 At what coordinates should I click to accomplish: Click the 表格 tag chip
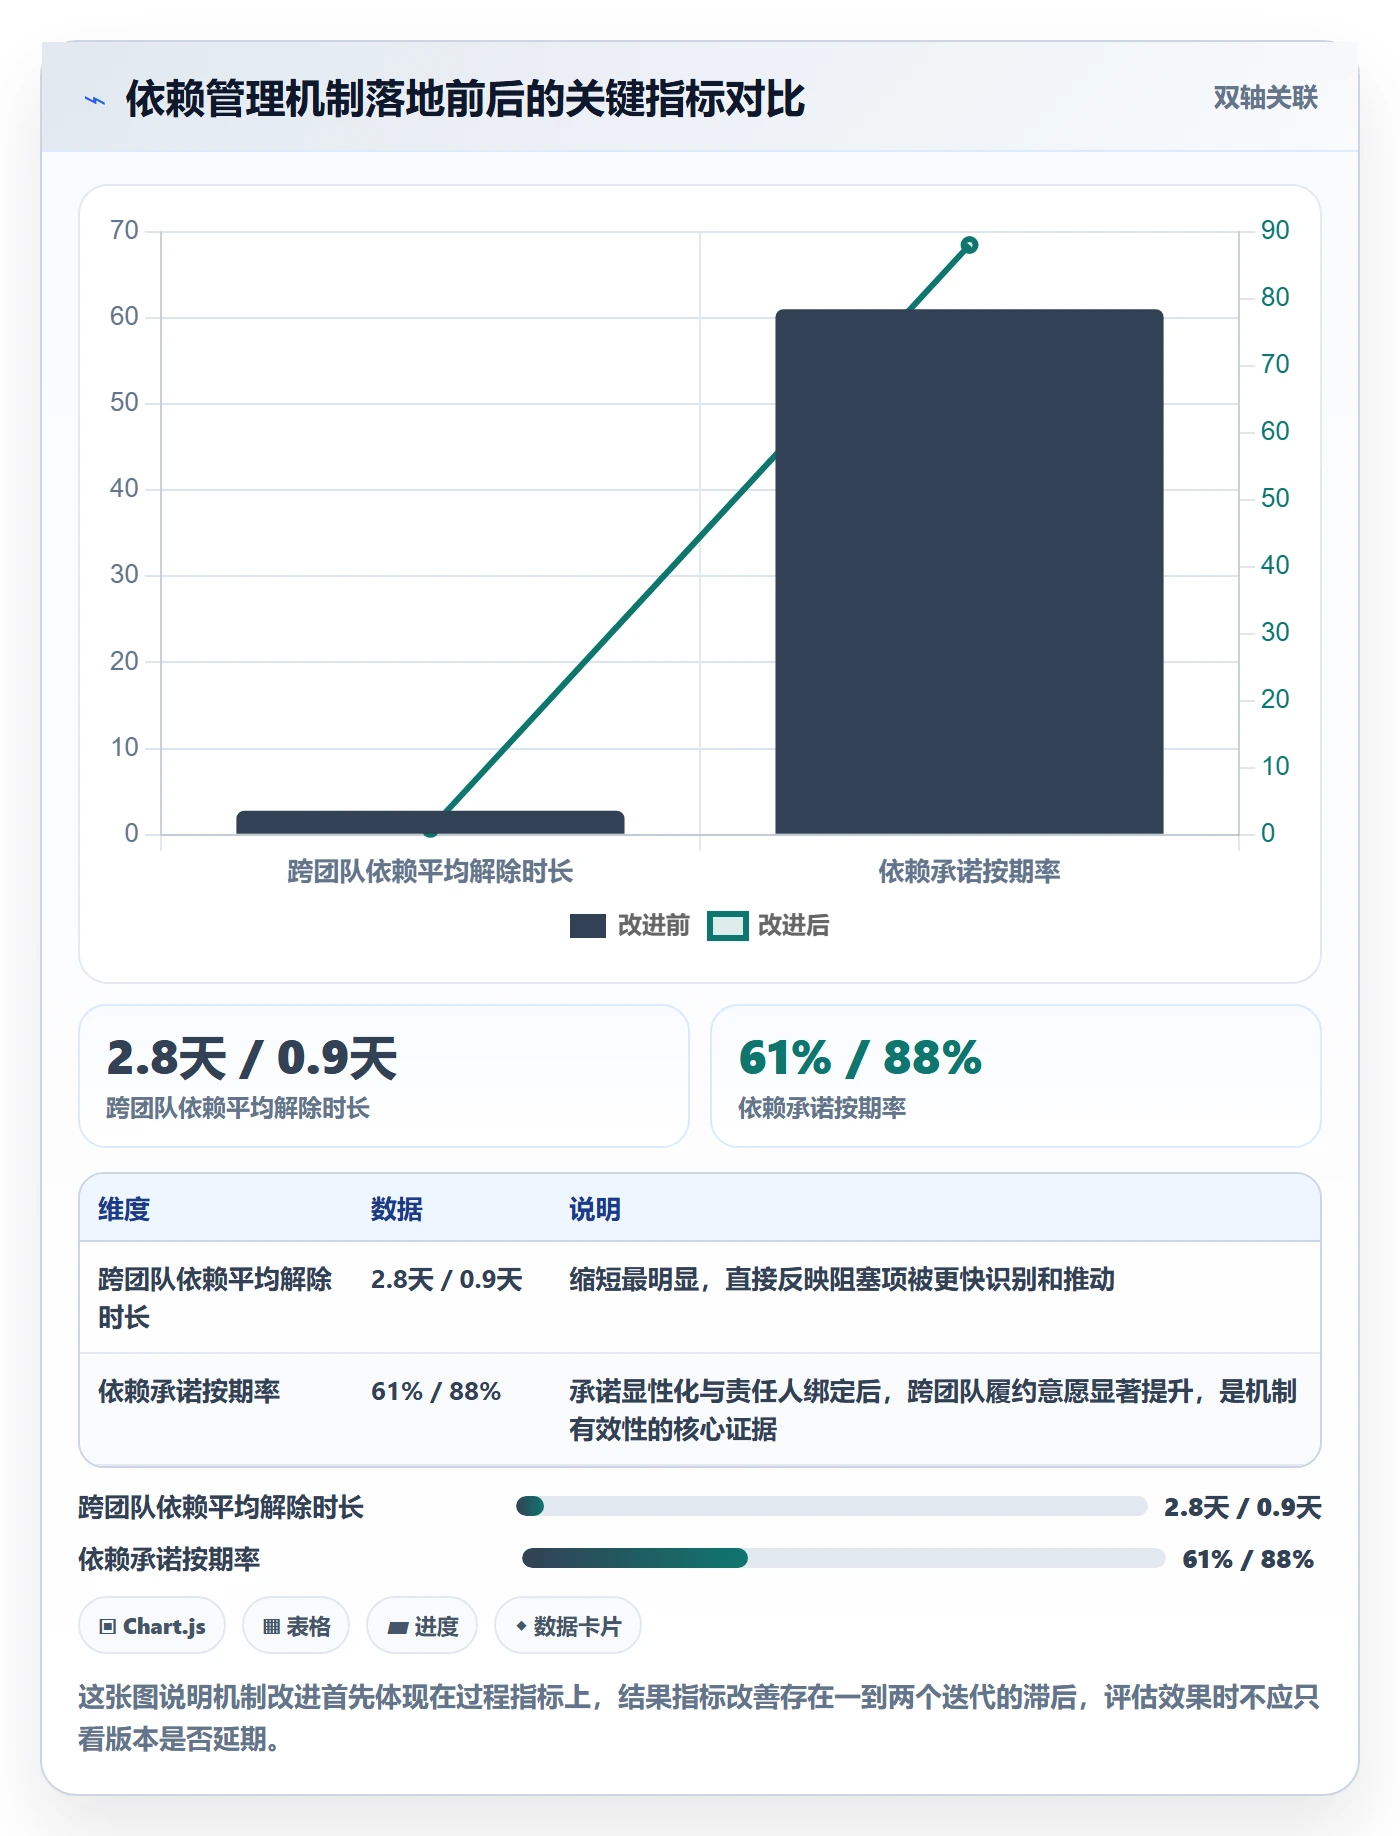pyautogui.click(x=296, y=1626)
